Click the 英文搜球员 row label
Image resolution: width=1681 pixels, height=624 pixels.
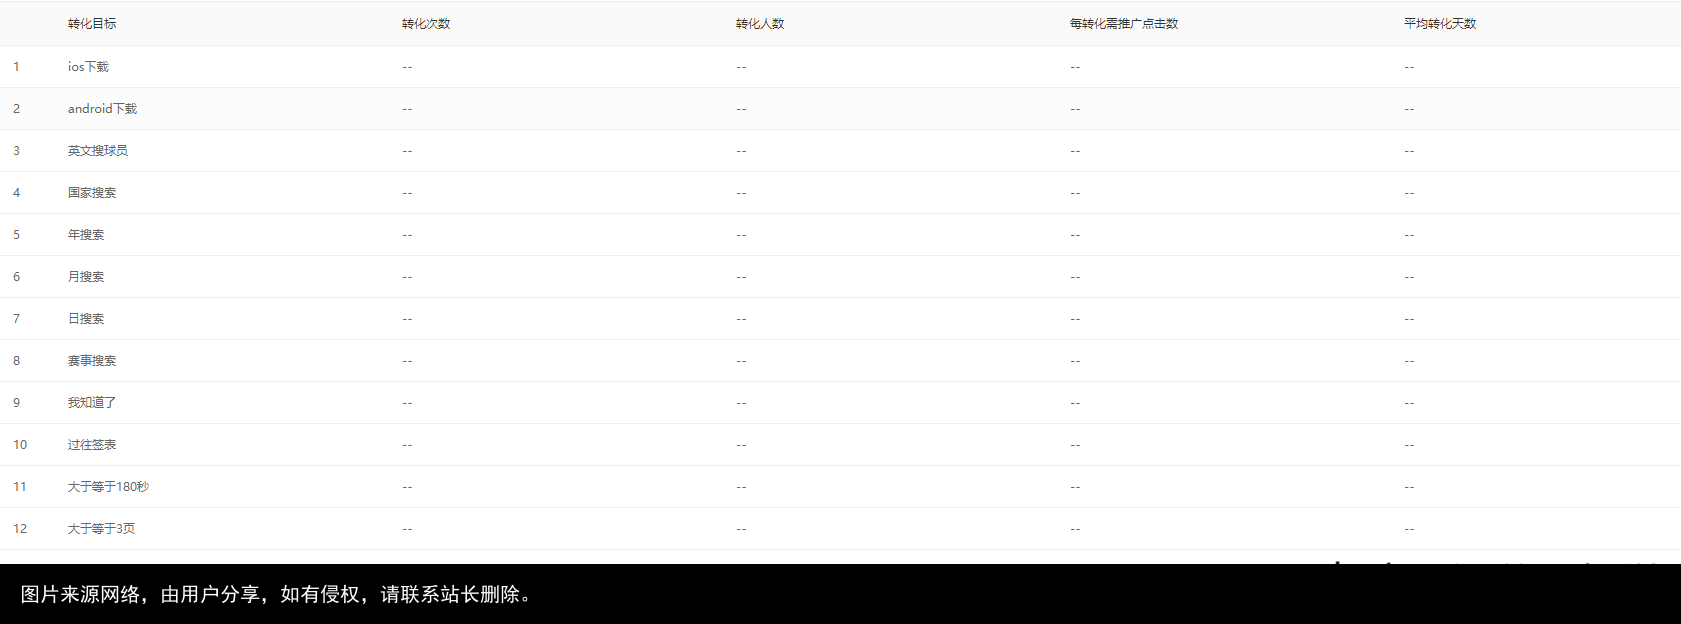[x=98, y=151]
